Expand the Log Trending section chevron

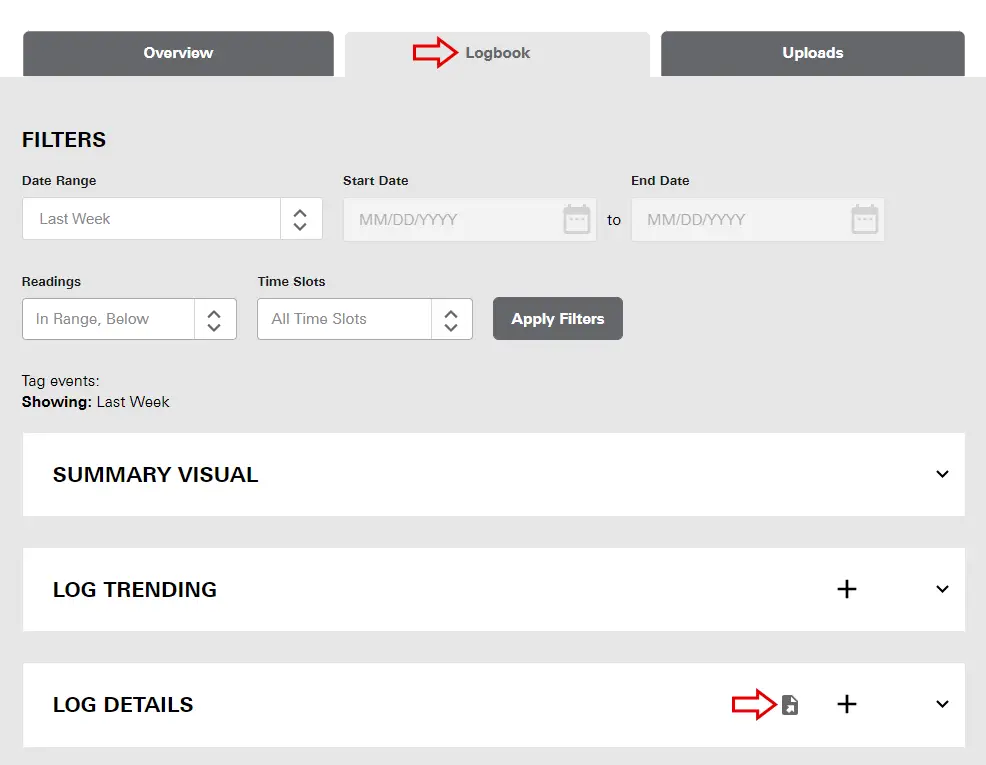pos(942,589)
